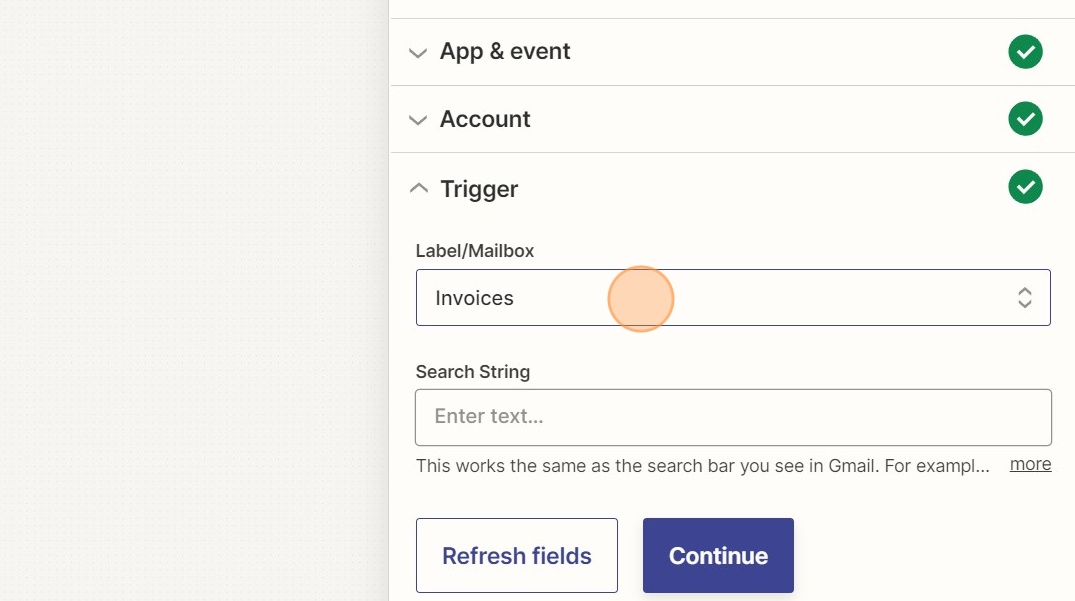
Task: Click the Trigger green checkmark icon
Action: (1025, 186)
